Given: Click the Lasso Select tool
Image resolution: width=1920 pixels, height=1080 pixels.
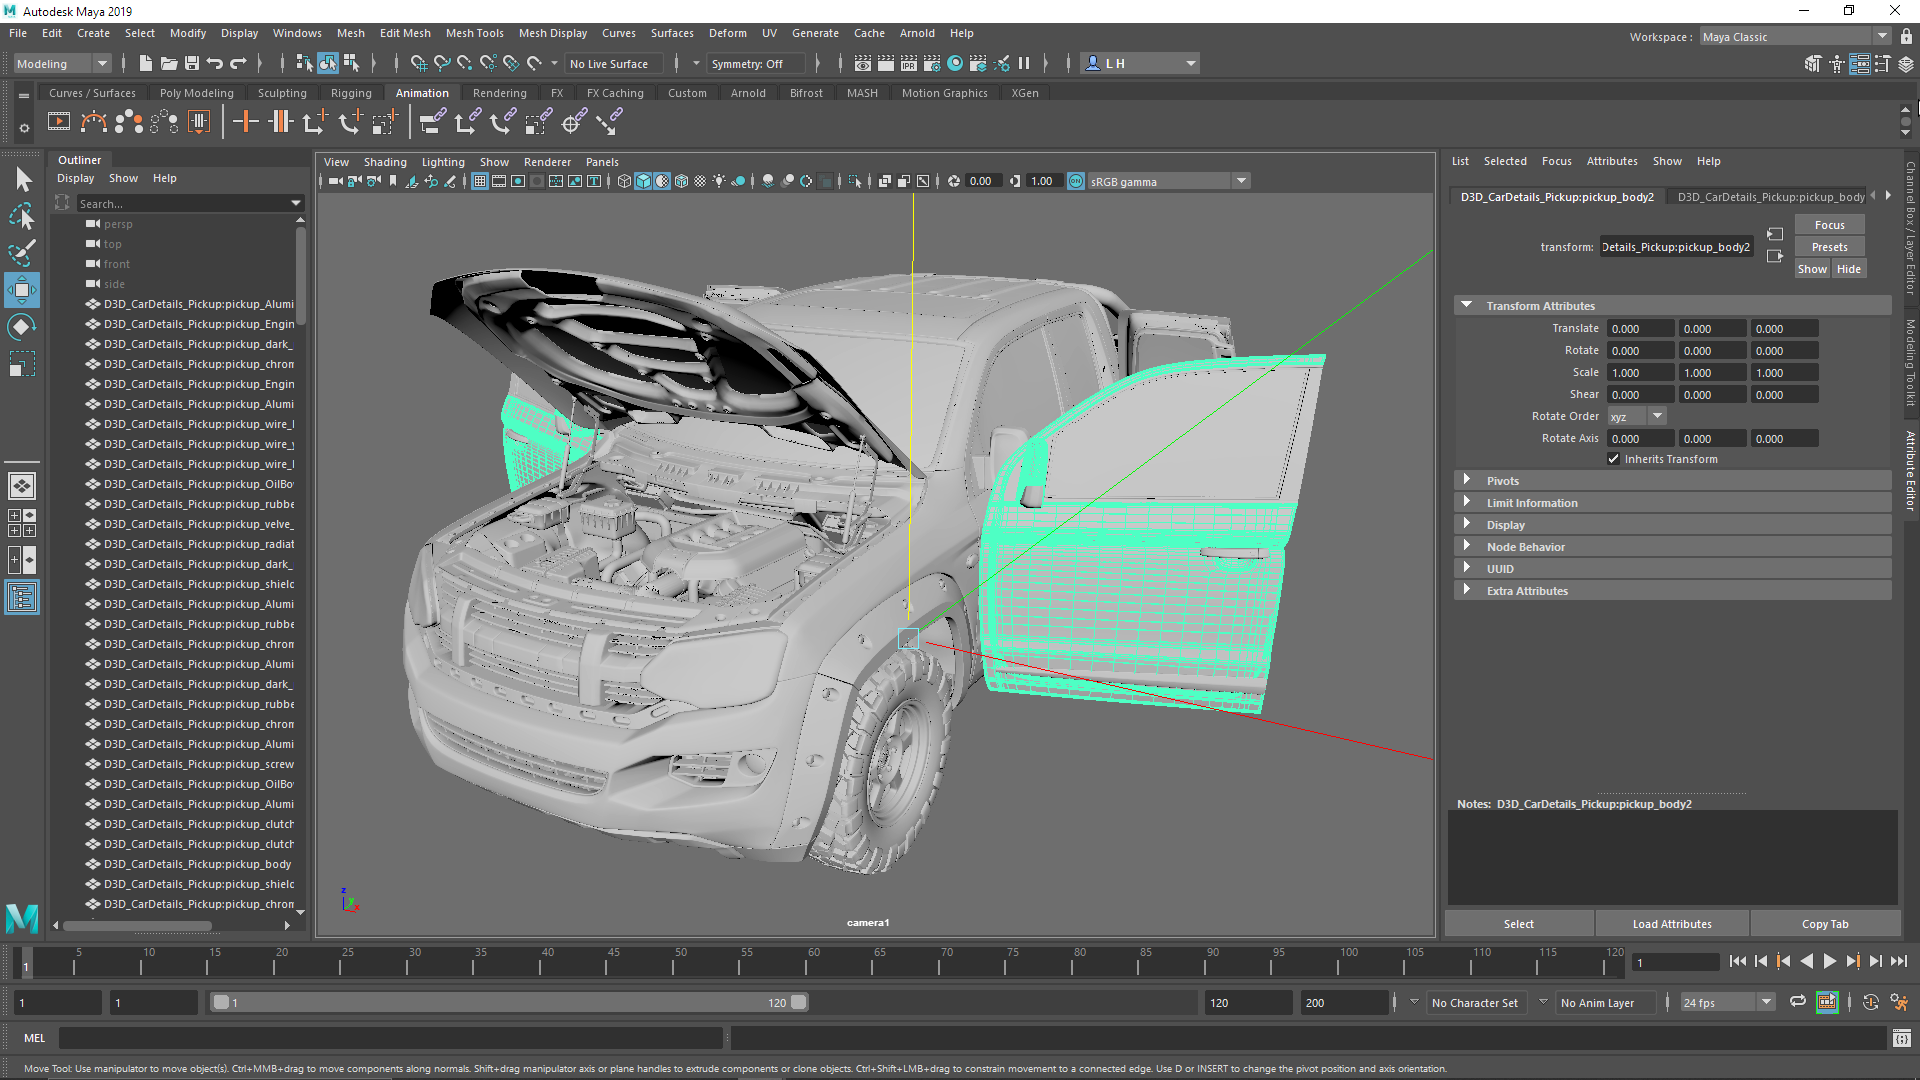Looking at the screenshot, I should pyautogui.click(x=22, y=216).
